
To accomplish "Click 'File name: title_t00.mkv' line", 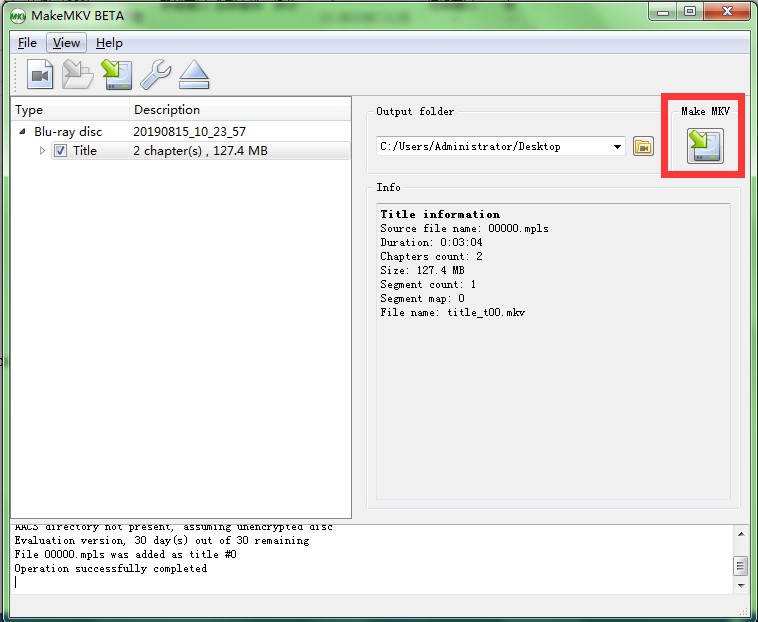I will (452, 312).
